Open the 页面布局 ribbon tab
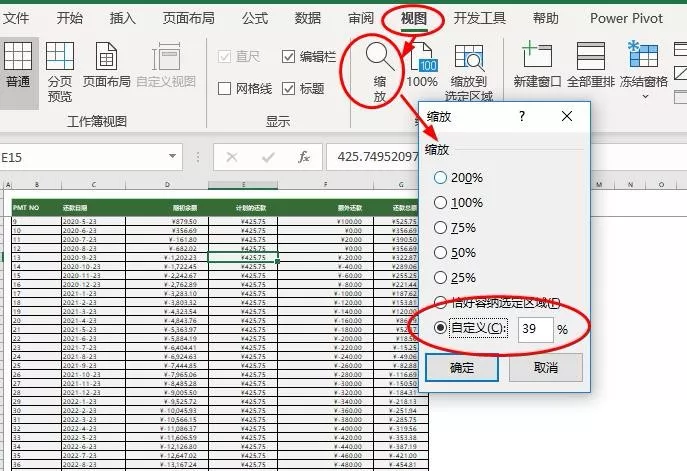This screenshot has height=471, width=687. coord(188,18)
